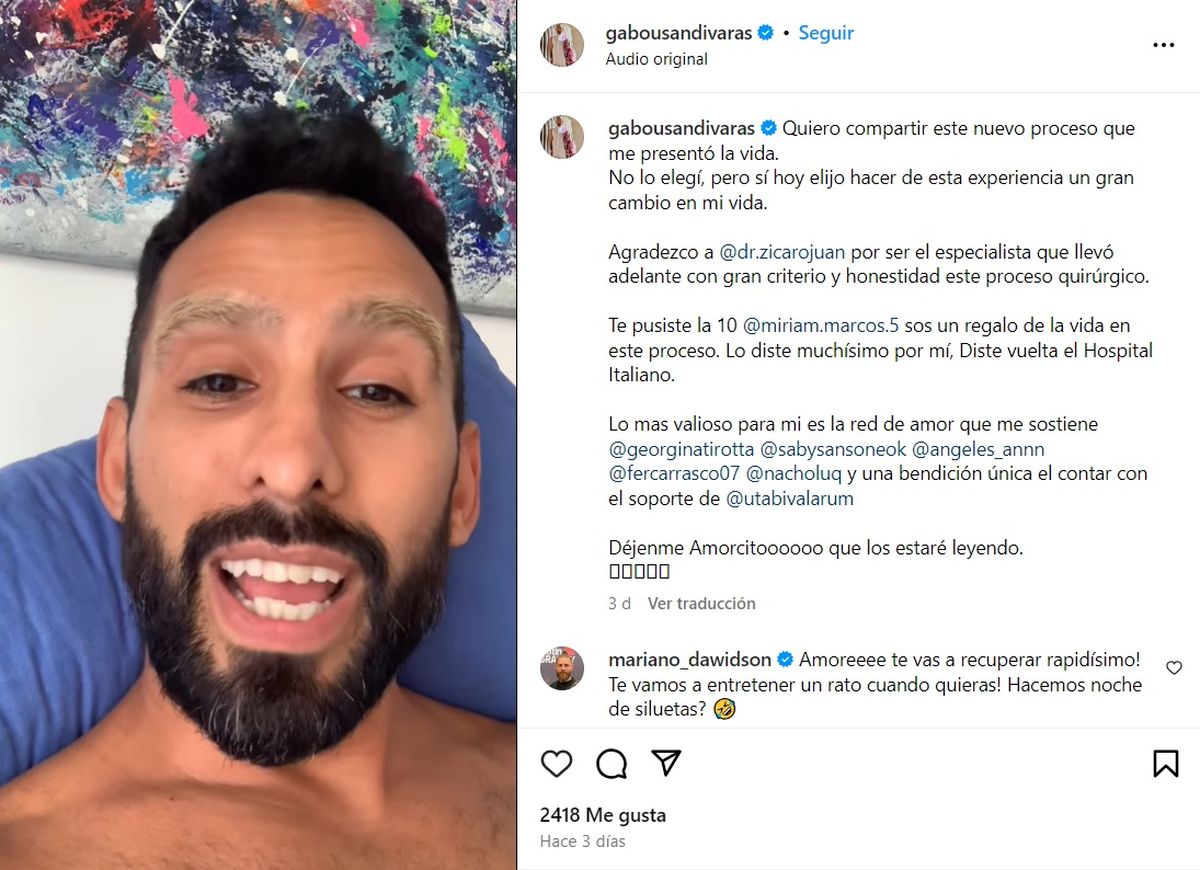Open the three-dot more options menu
1200x870 pixels.
(x=1163, y=45)
